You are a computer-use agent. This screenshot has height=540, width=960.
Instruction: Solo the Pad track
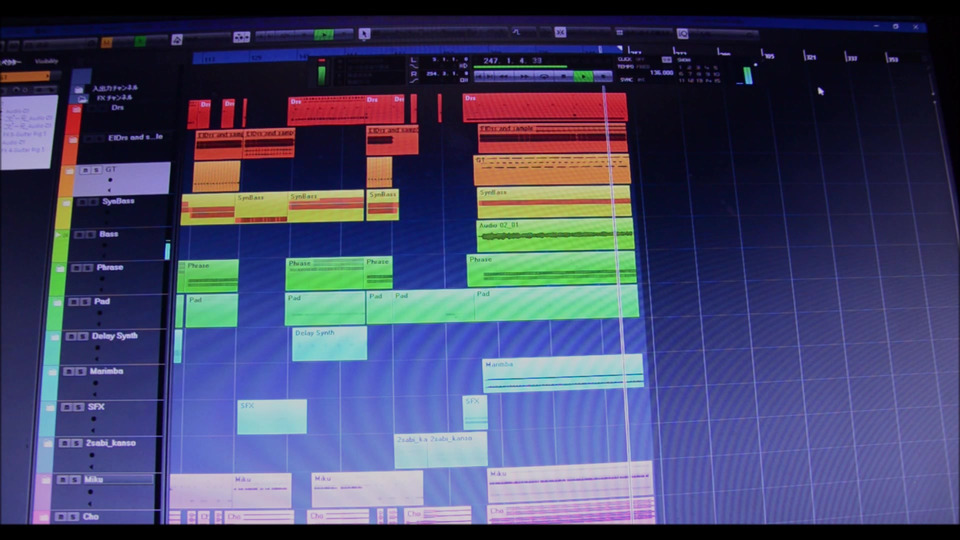click(84, 302)
